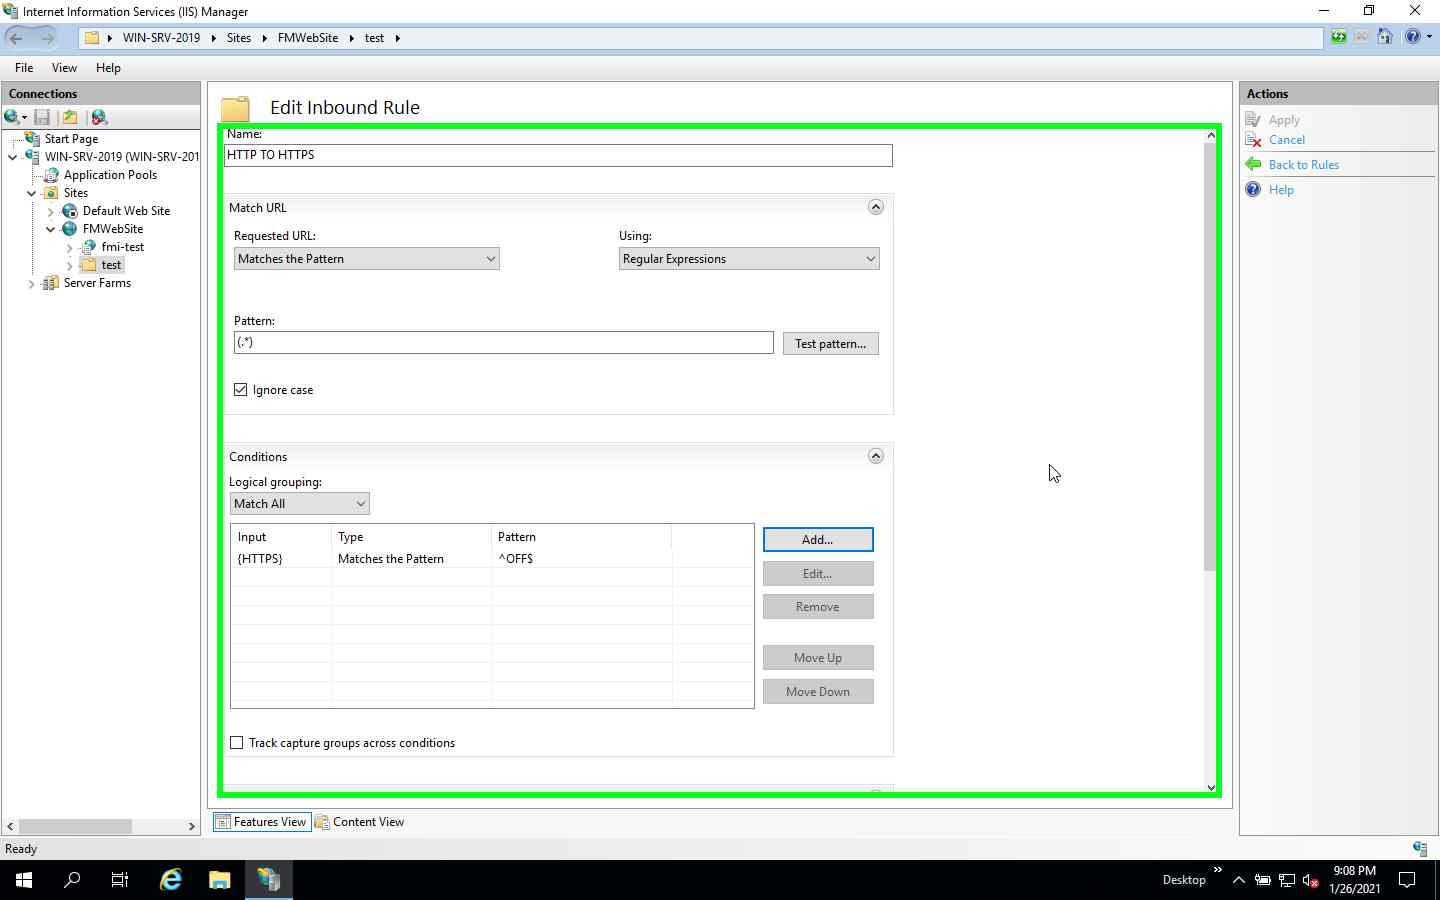Click the Up folder icon in Connections toolbar
The height and width of the screenshot is (900, 1440).
click(70, 117)
